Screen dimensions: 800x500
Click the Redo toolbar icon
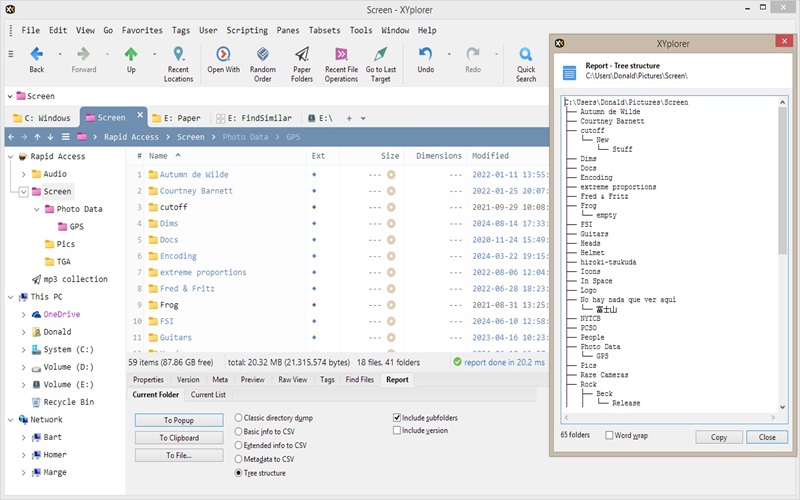(x=473, y=54)
